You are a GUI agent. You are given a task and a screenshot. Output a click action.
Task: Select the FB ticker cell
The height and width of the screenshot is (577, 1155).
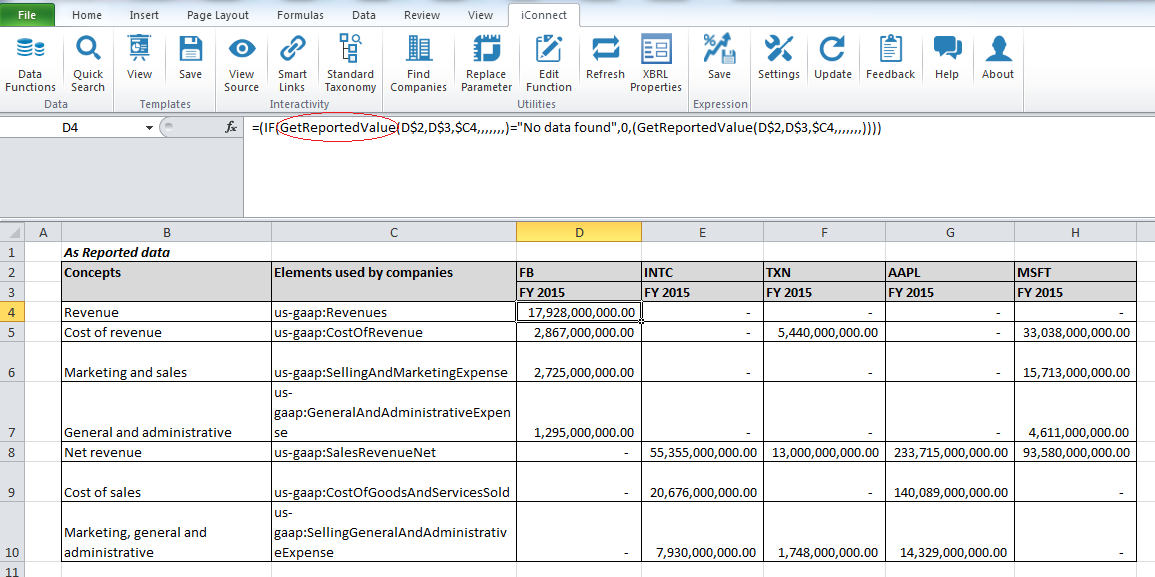coord(579,272)
